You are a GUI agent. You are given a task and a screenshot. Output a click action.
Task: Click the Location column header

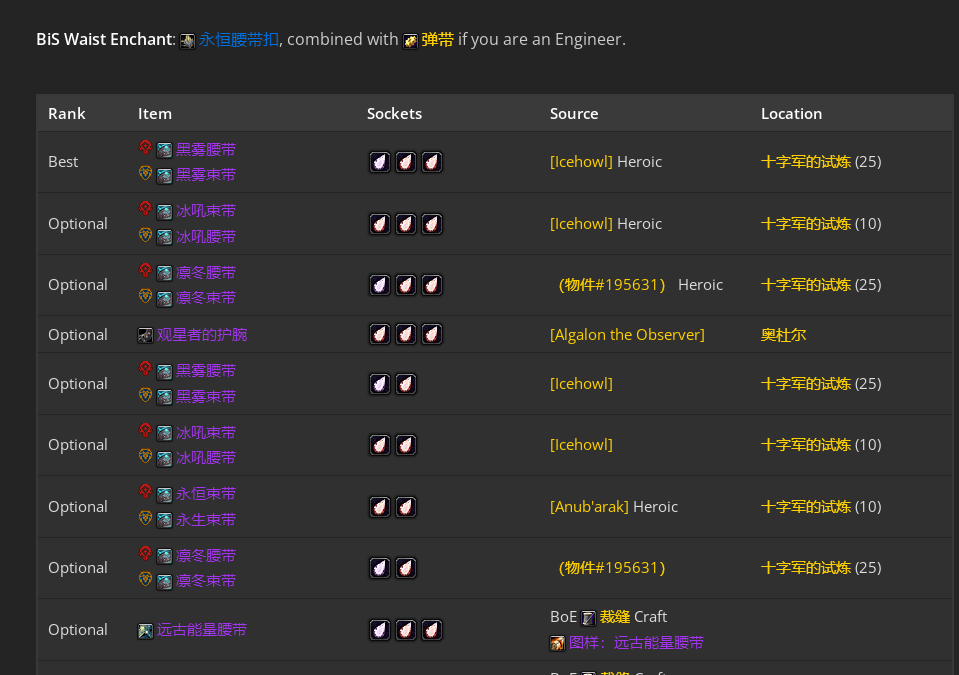tap(791, 114)
